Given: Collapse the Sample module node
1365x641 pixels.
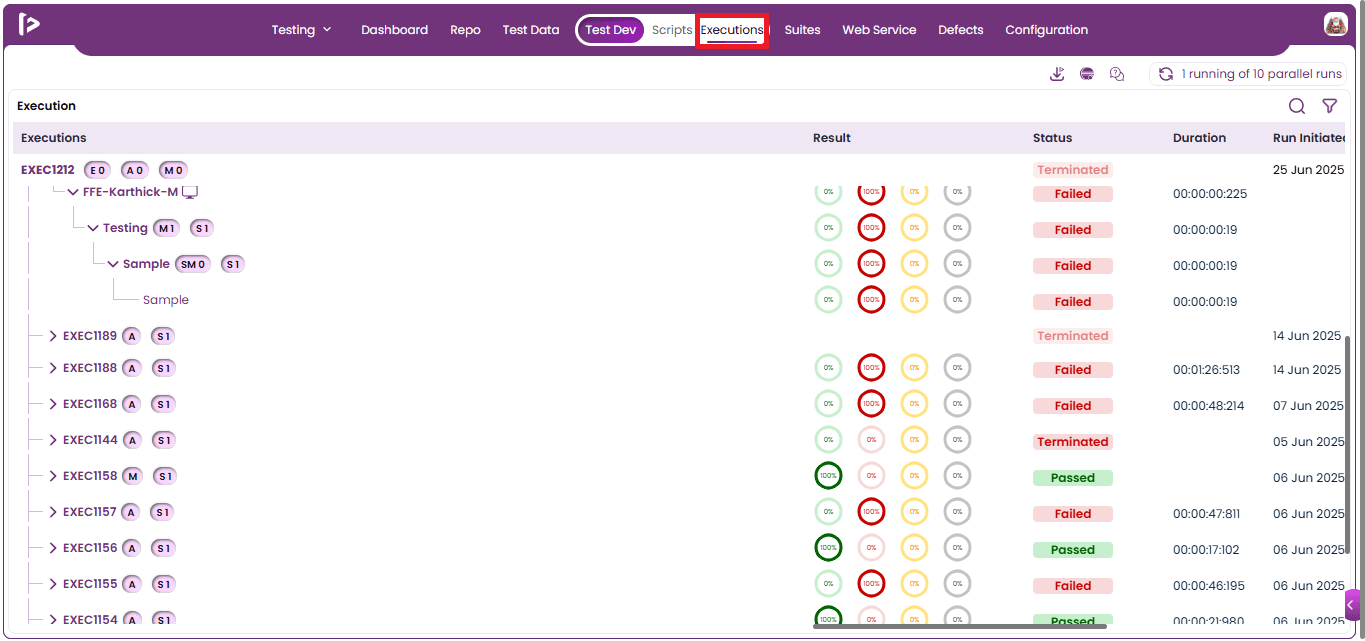Looking at the screenshot, I should coord(113,264).
